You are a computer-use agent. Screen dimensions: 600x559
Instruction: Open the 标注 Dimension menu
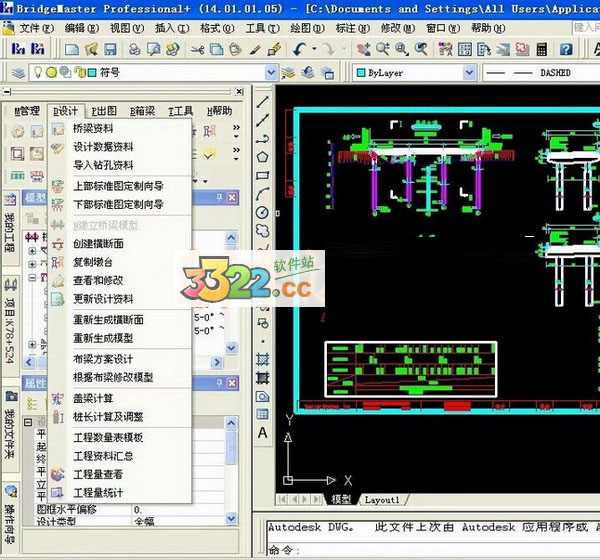tap(352, 28)
